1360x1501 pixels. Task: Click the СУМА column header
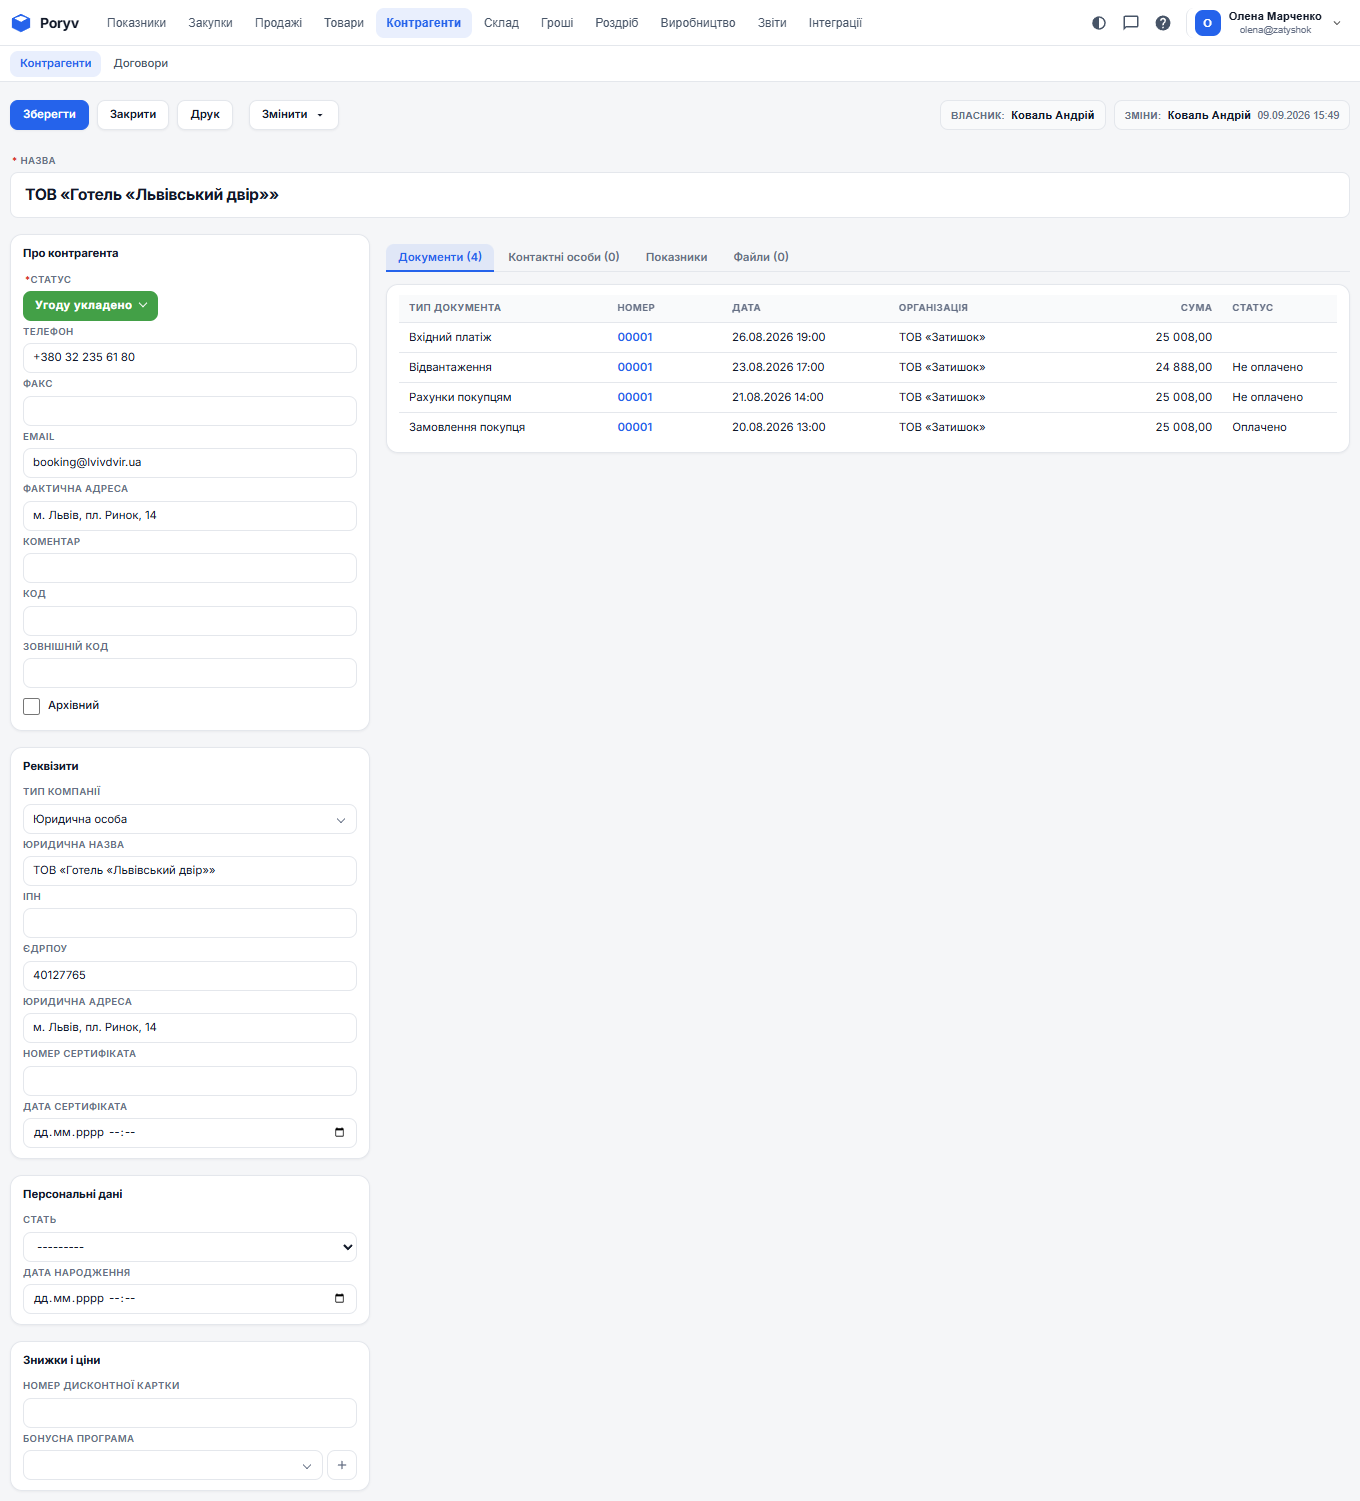1196,308
